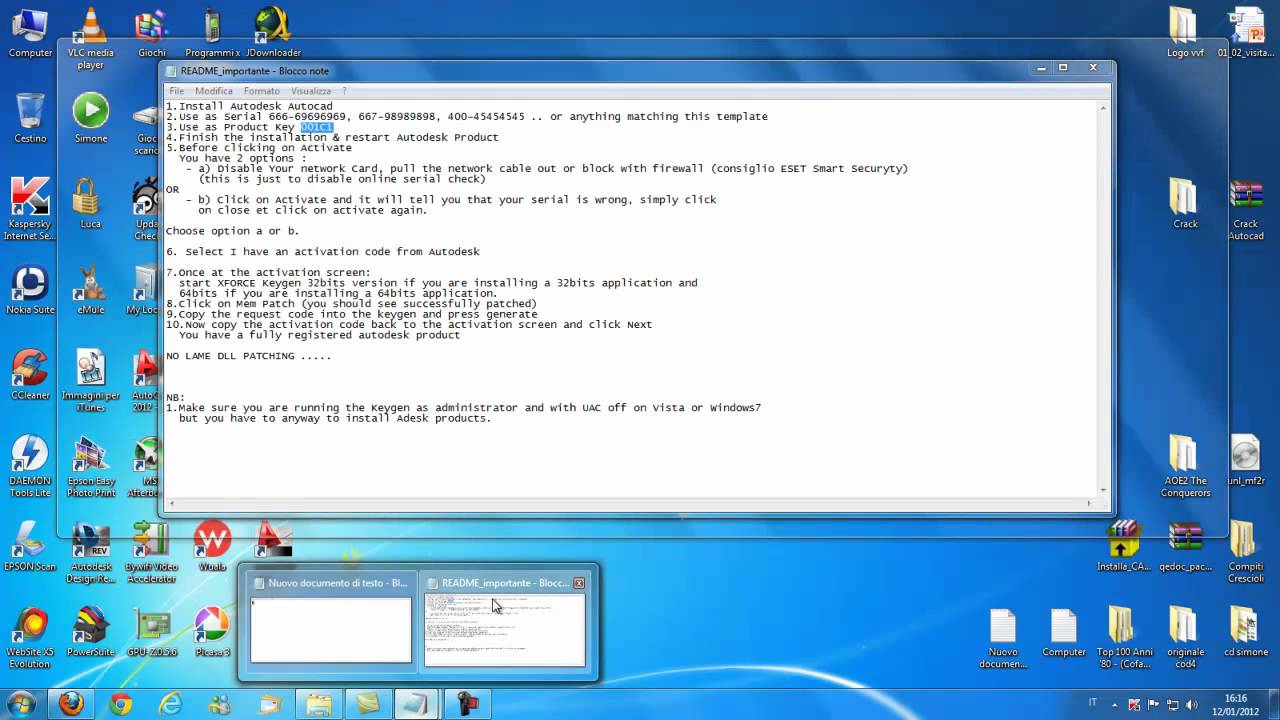The image size is (1280, 720).
Task: Launch Nokia Suite desktop shortcut
Action: coord(30,290)
